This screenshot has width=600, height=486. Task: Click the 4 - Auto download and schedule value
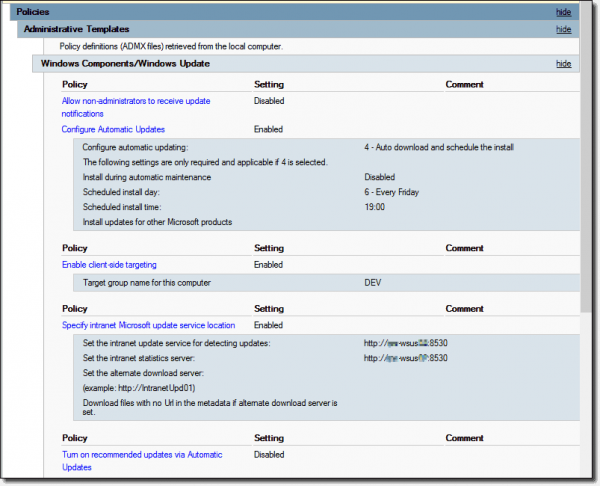[x=439, y=147]
